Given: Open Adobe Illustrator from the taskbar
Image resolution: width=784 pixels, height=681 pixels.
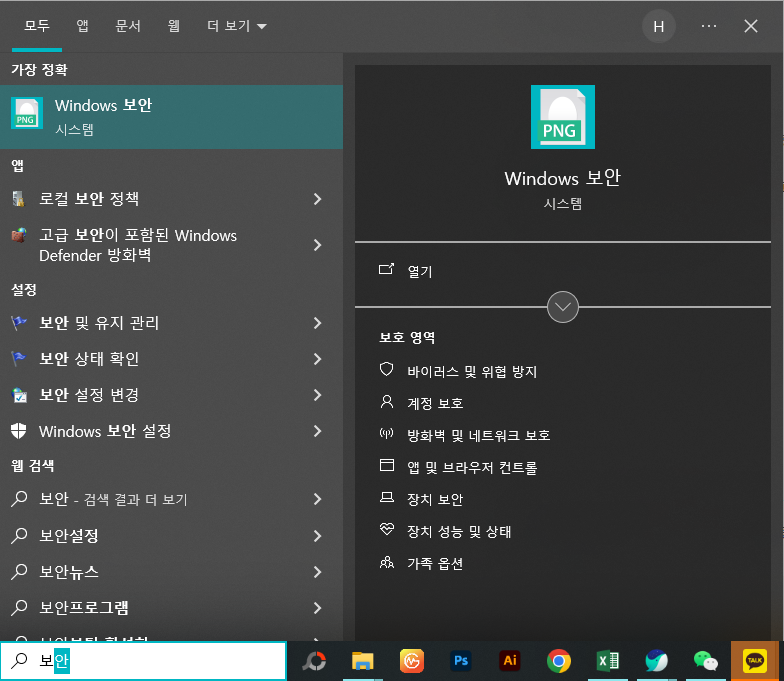Looking at the screenshot, I should (510, 661).
